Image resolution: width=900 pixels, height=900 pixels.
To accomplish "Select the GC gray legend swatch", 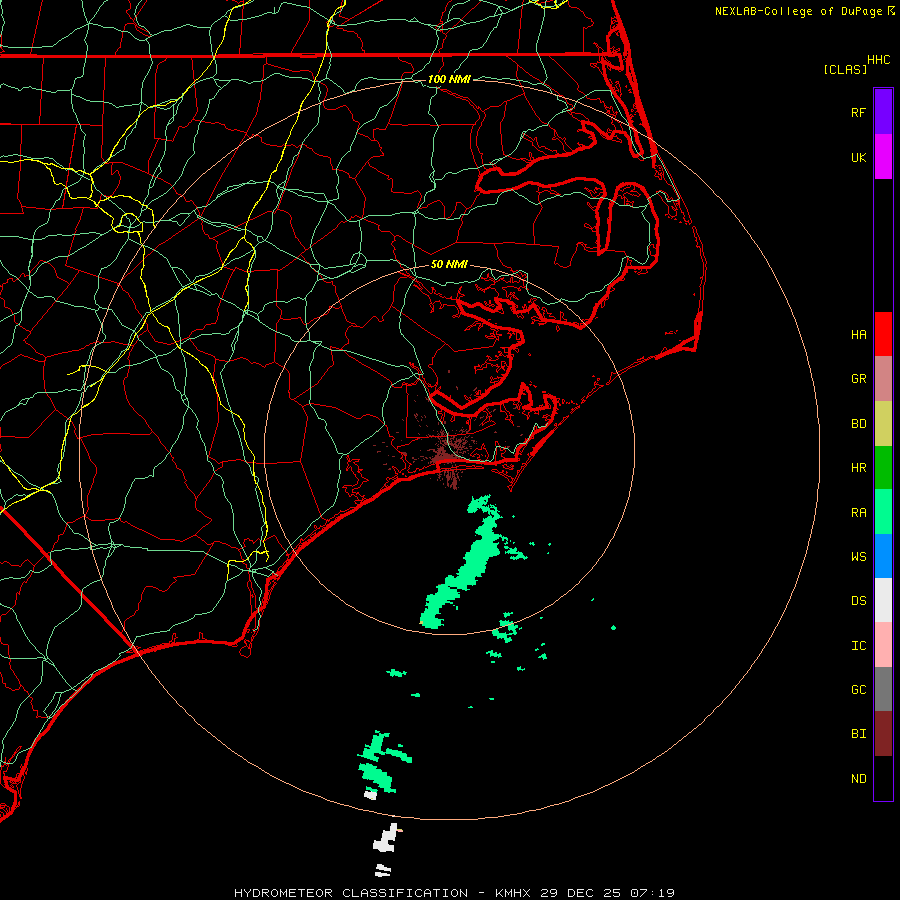I will tap(883, 689).
